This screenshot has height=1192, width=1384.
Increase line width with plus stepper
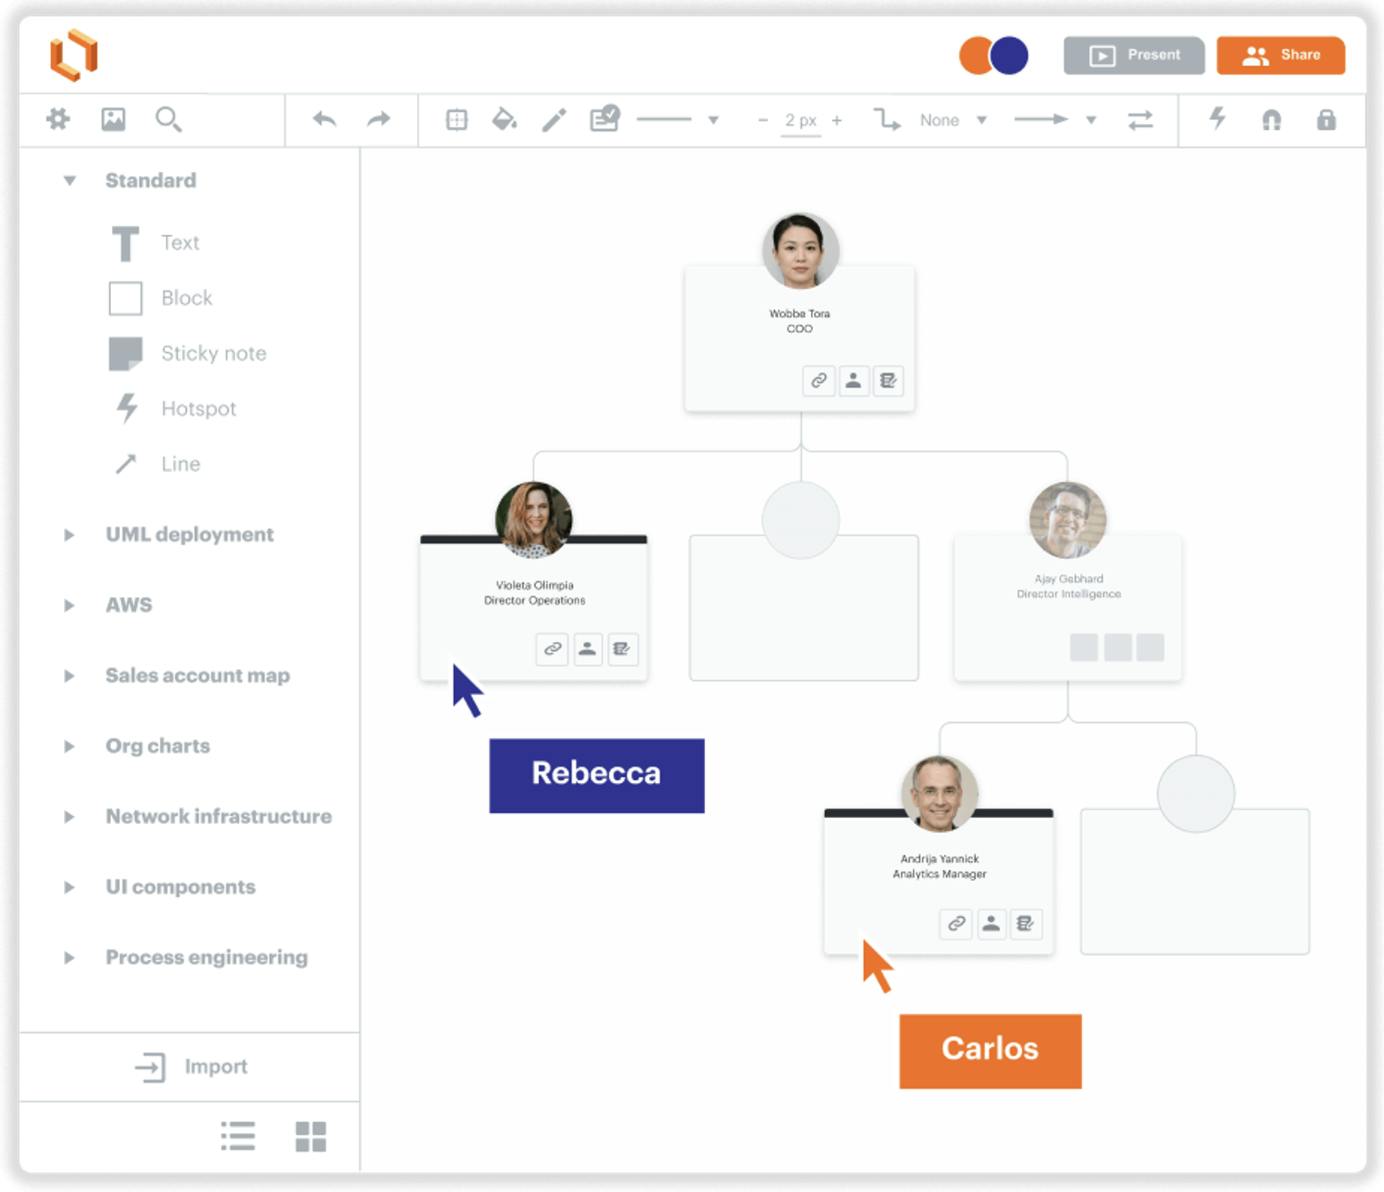click(x=837, y=120)
